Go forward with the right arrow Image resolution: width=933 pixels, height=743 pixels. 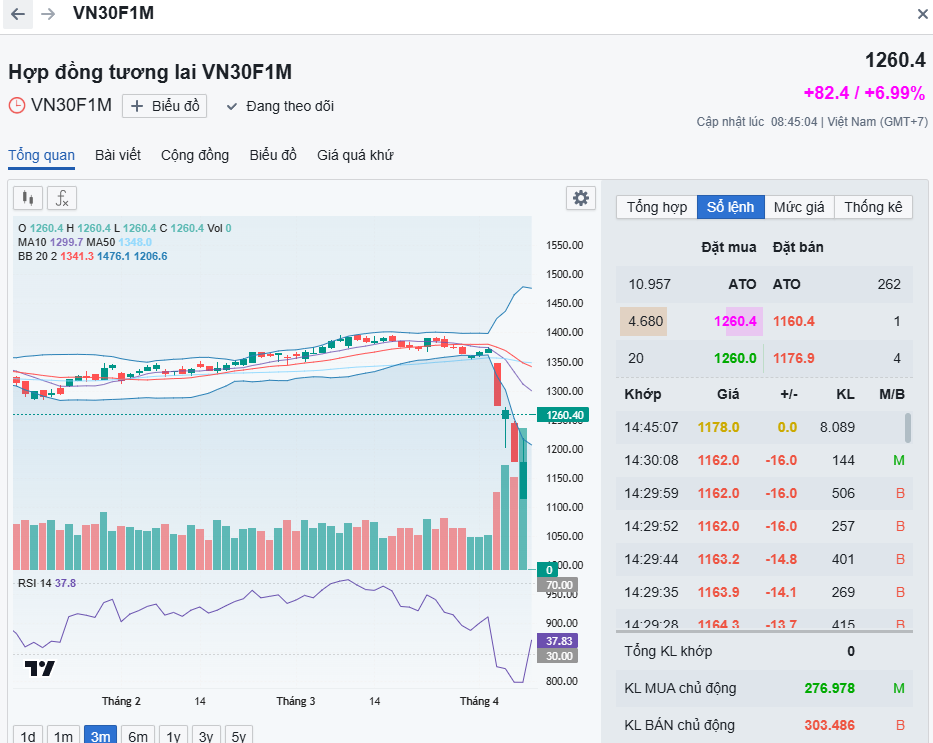[48, 14]
